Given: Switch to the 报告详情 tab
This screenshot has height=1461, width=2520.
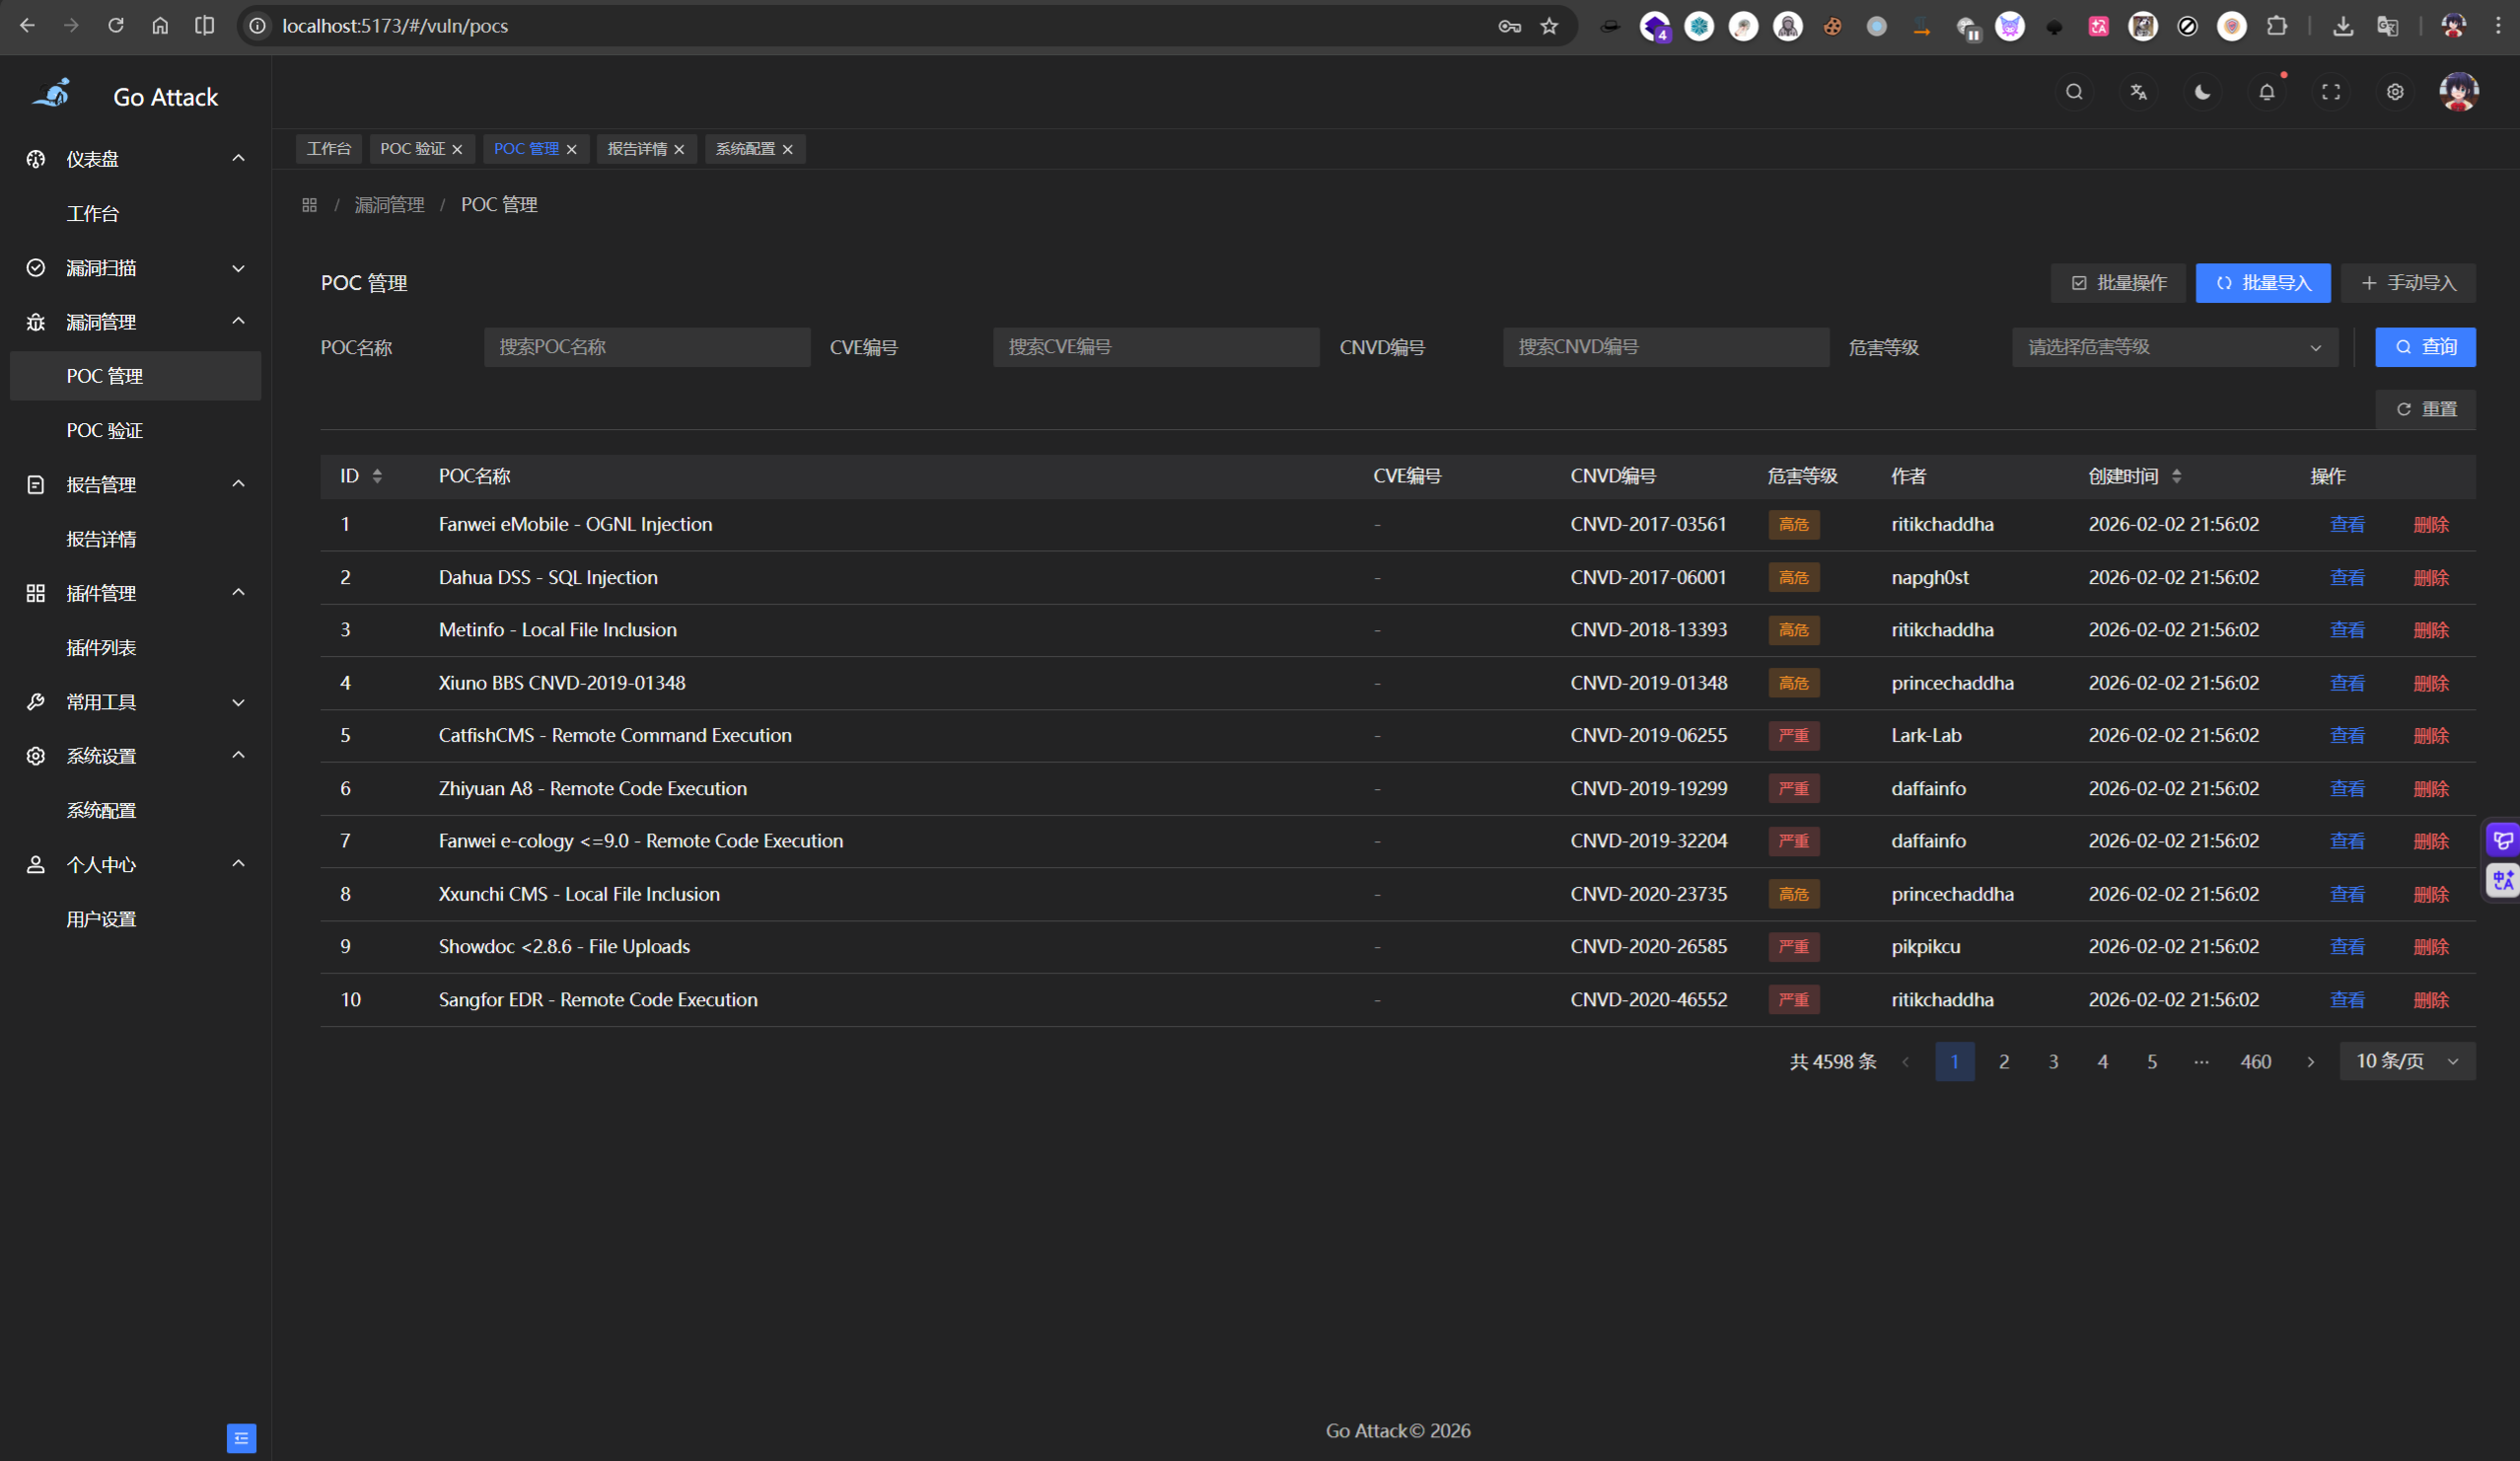Looking at the screenshot, I should click(637, 149).
